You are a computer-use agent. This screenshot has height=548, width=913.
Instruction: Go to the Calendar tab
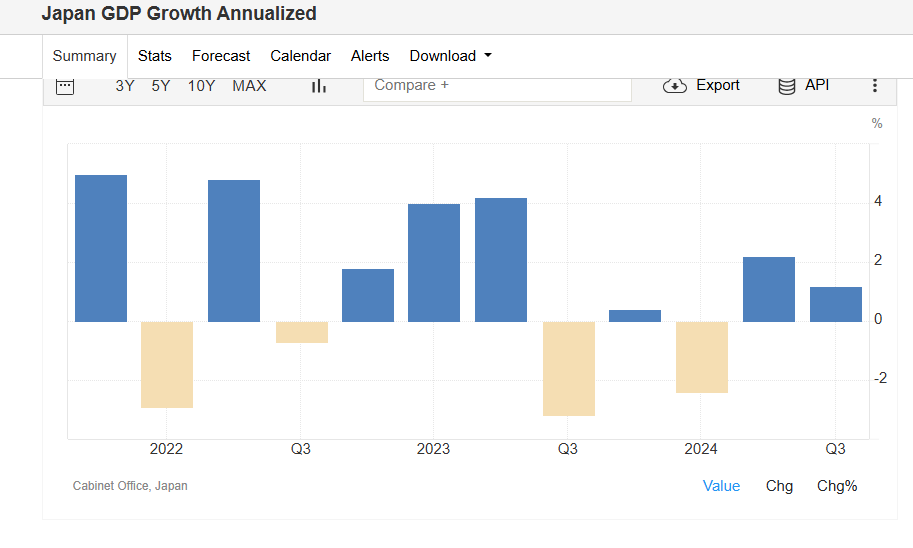pyautogui.click(x=300, y=56)
